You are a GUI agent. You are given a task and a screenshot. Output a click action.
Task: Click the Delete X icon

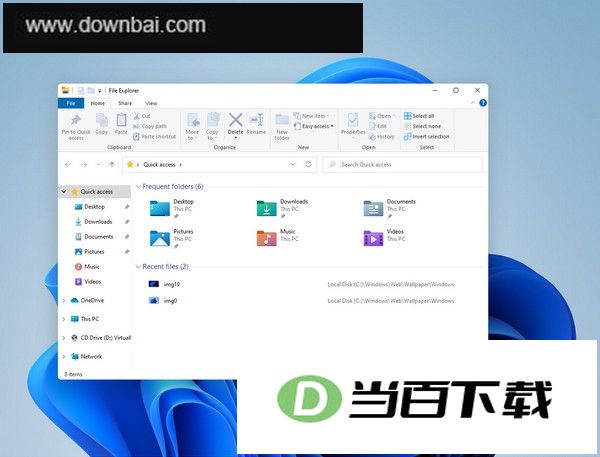(x=235, y=120)
